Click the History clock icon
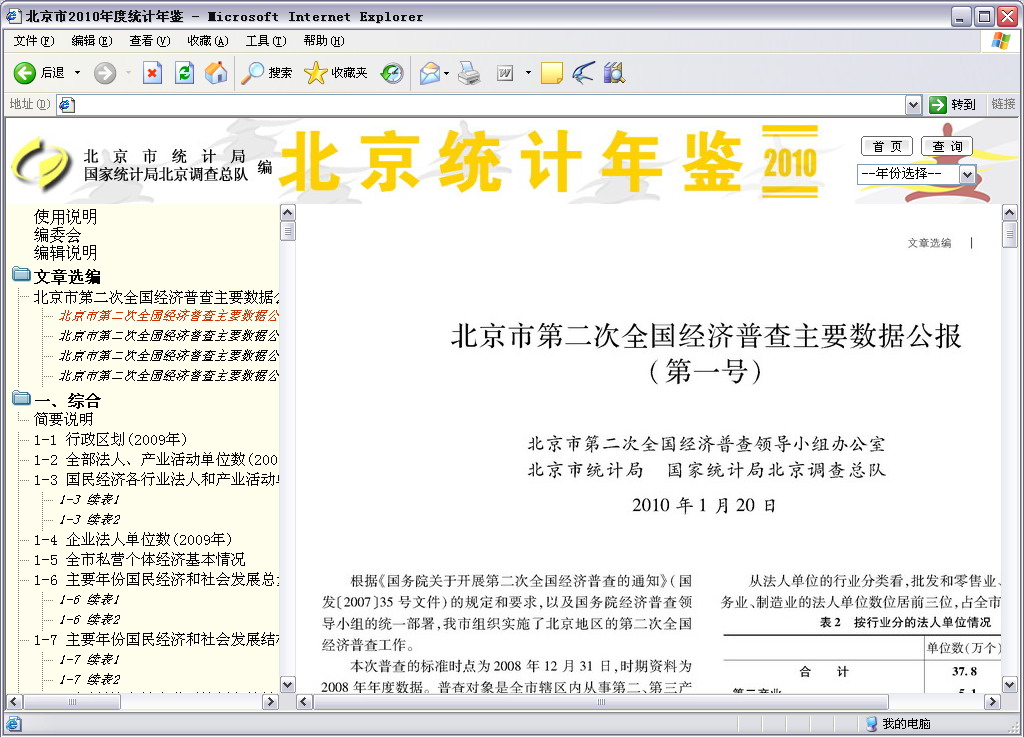The image size is (1024, 737). (391, 73)
